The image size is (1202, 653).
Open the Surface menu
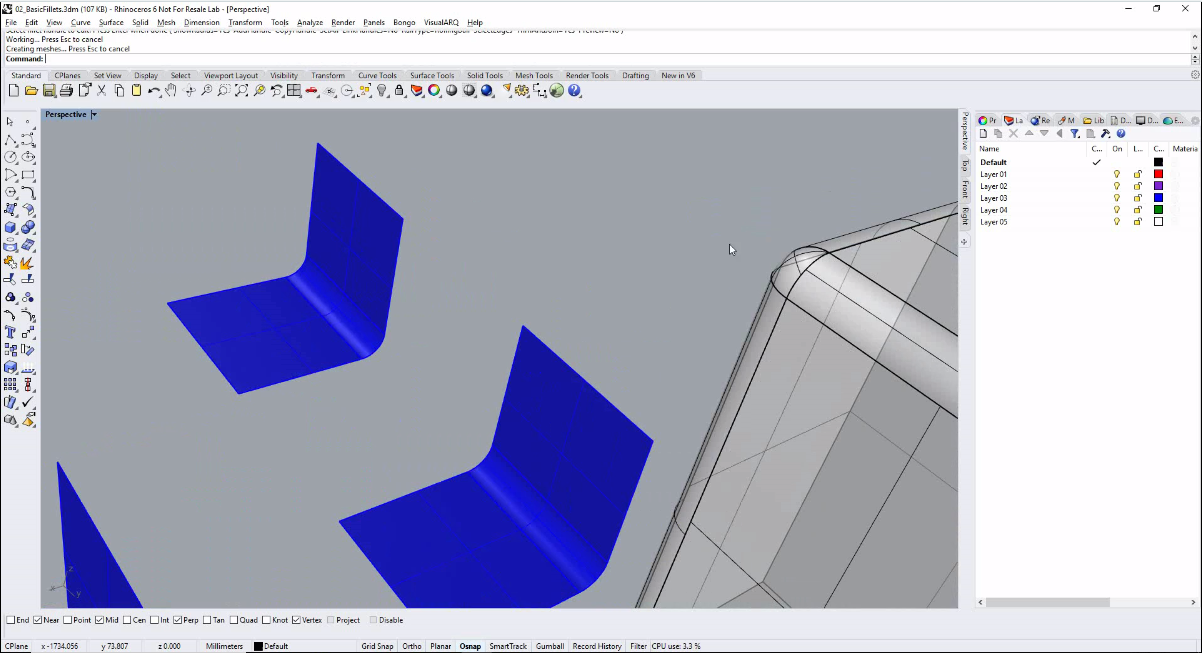tap(111, 22)
